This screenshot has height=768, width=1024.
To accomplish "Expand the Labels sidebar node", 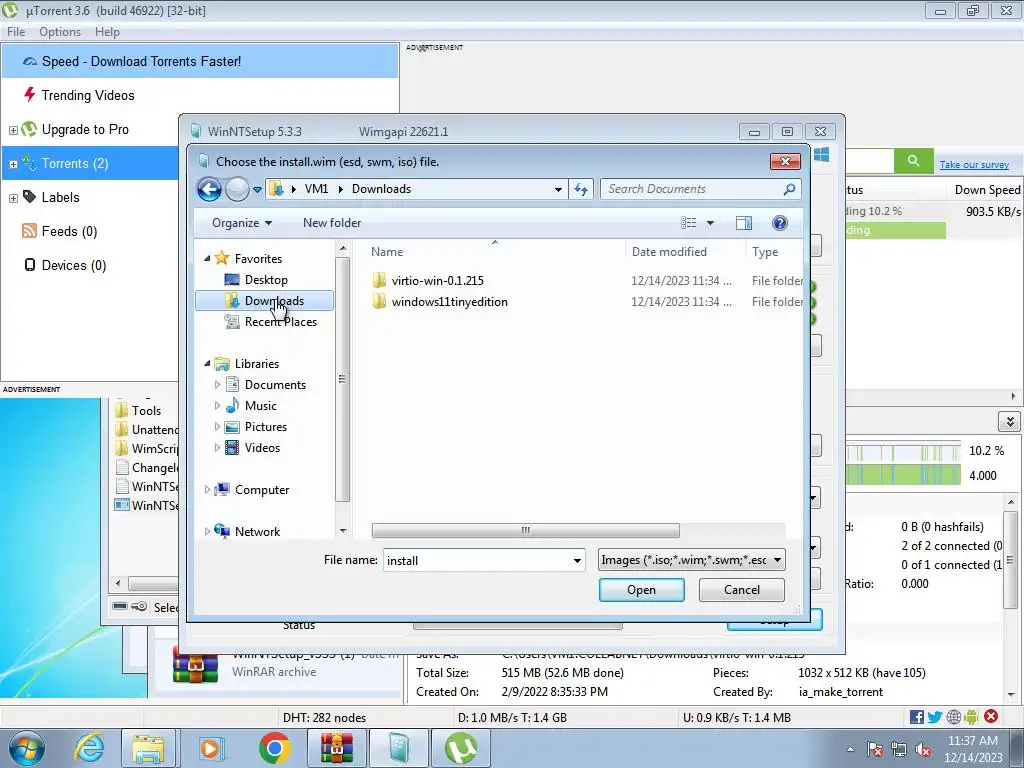I will pyautogui.click(x=13, y=198).
